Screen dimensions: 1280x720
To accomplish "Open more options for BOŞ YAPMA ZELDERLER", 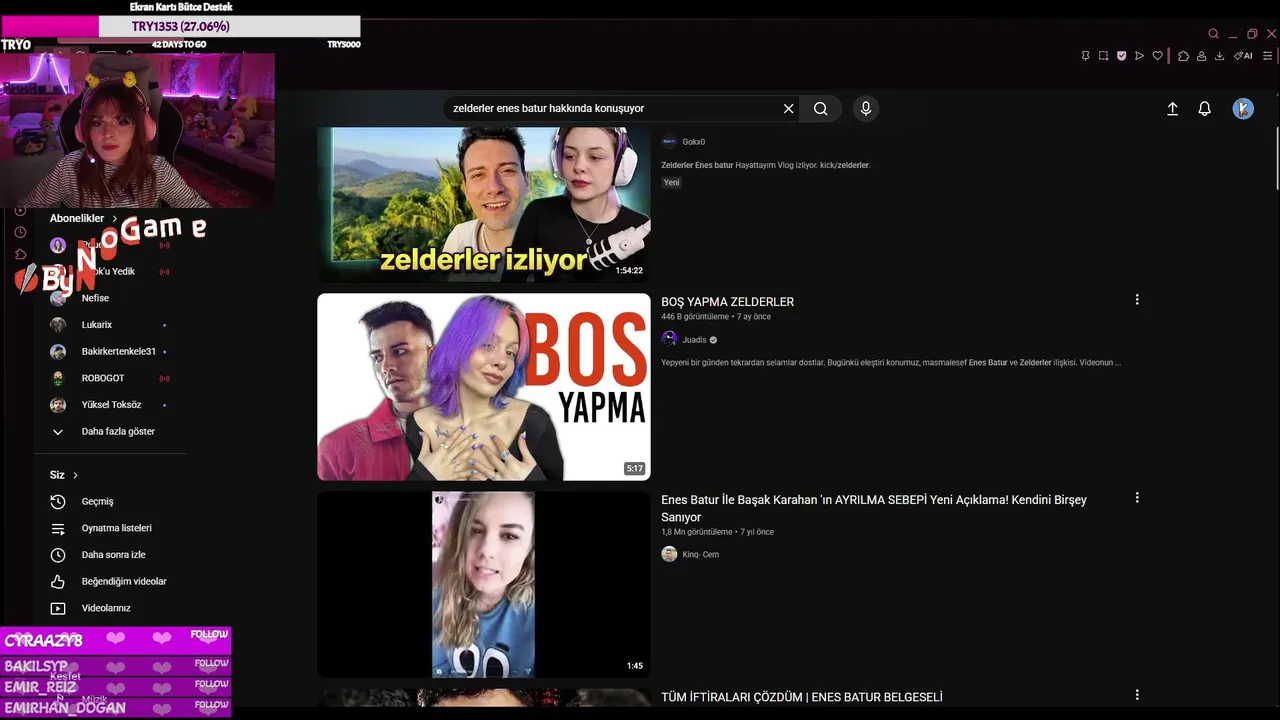I will point(1137,300).
